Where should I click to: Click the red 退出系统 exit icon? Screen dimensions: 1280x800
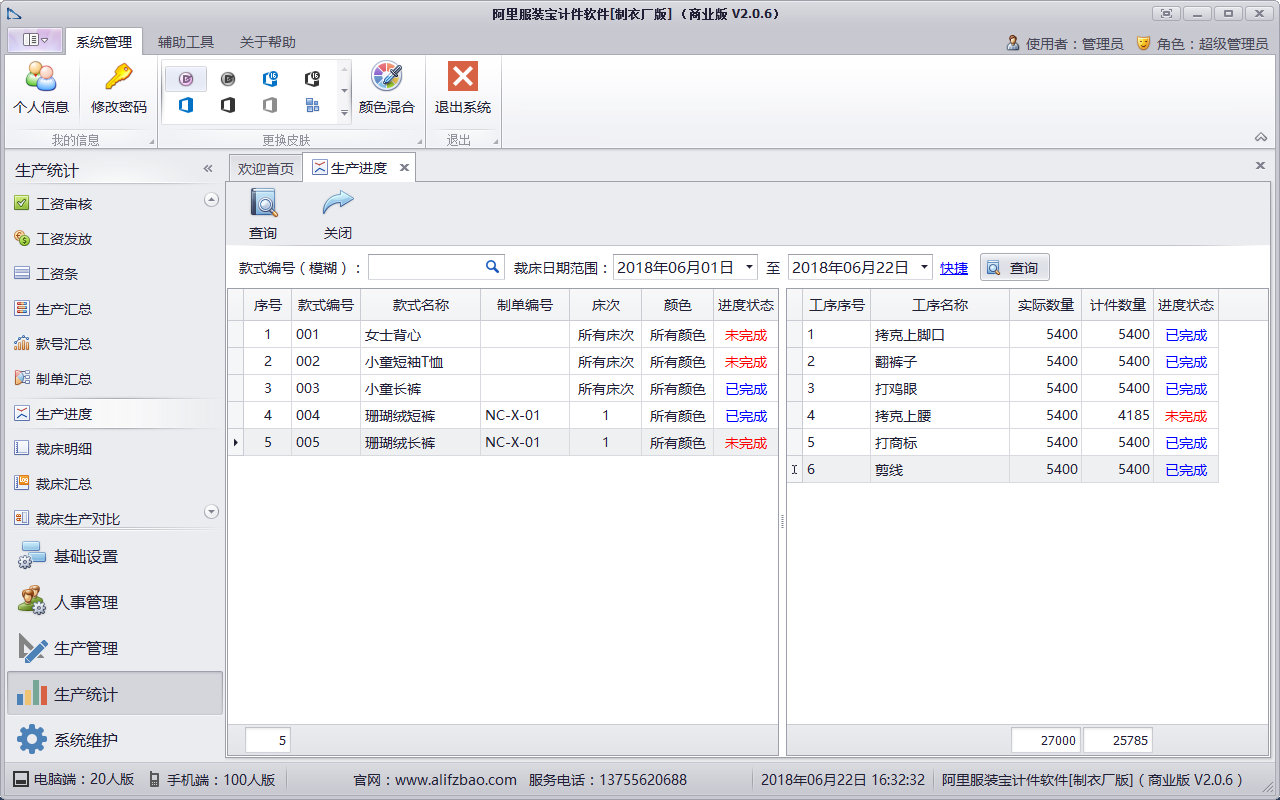click(x=462, y=77)
